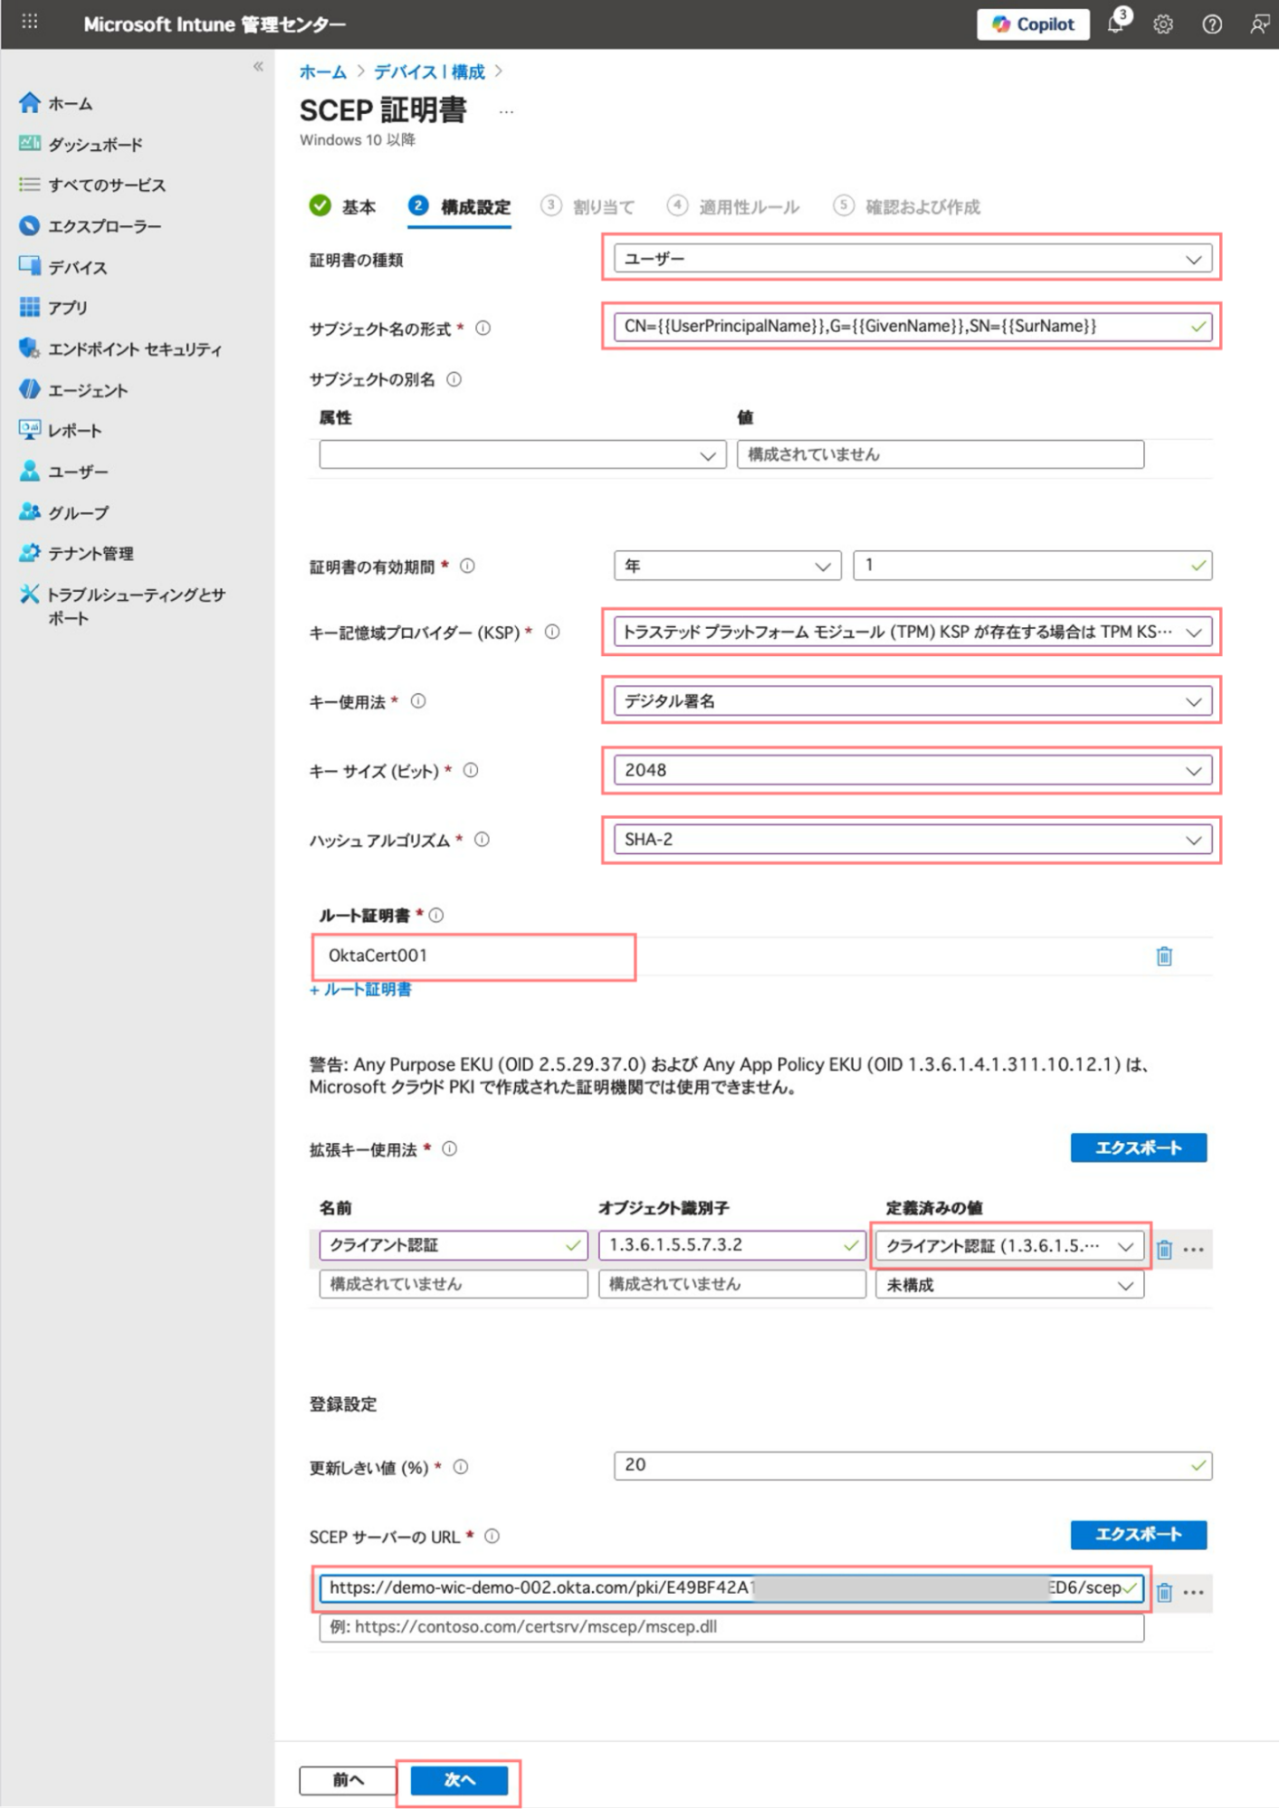Open the キー使用法 dropdown
1280x1809 pixels.
911,701
